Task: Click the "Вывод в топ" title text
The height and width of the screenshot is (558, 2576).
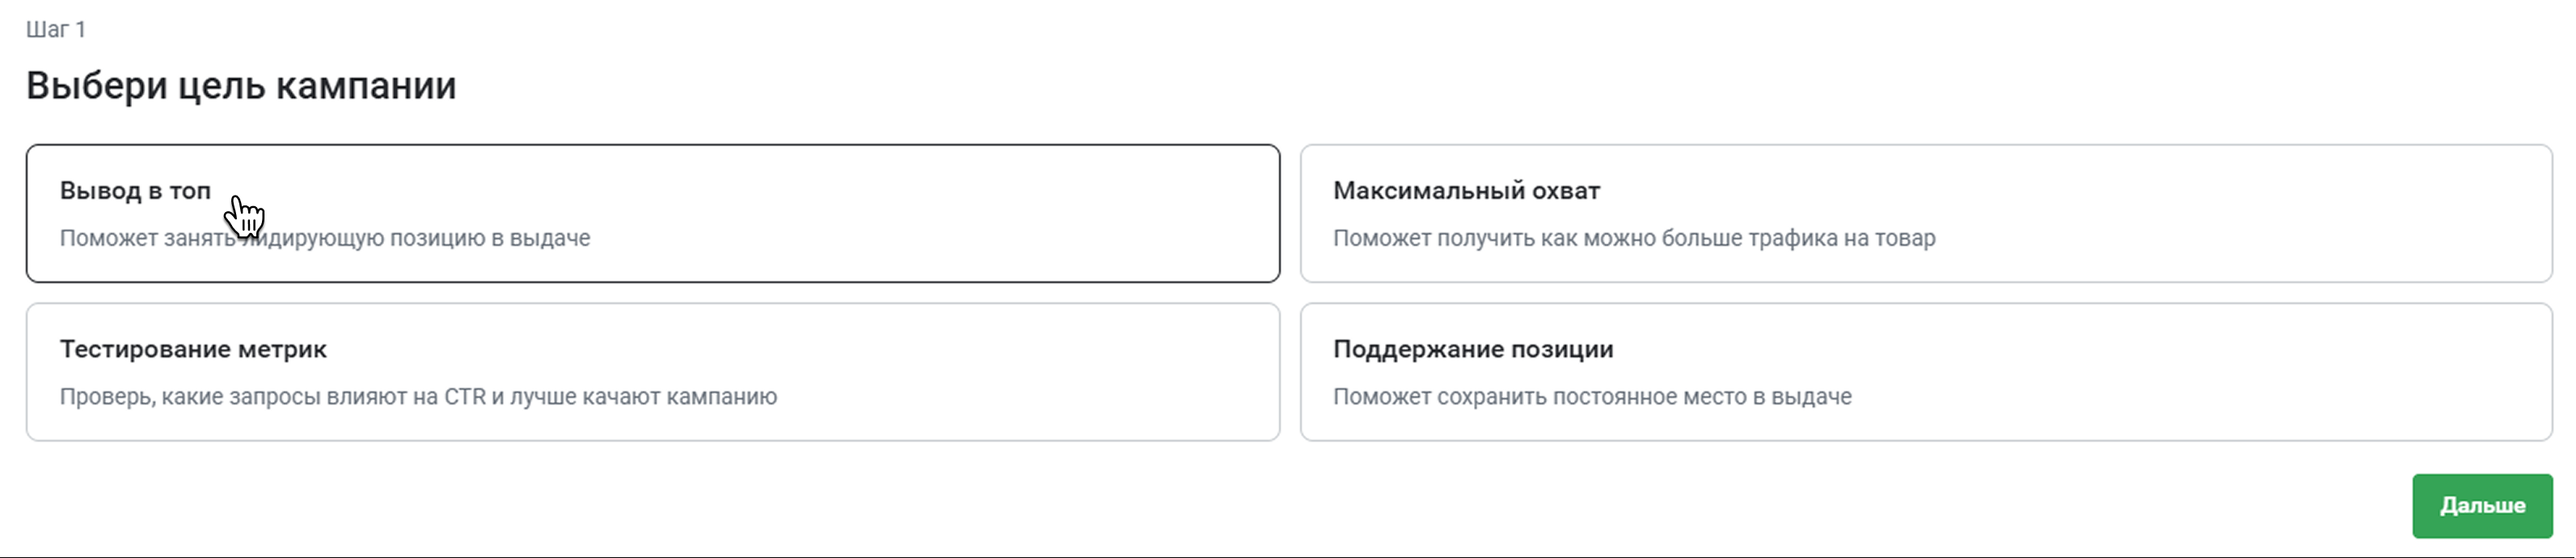Action: (135, 191)
